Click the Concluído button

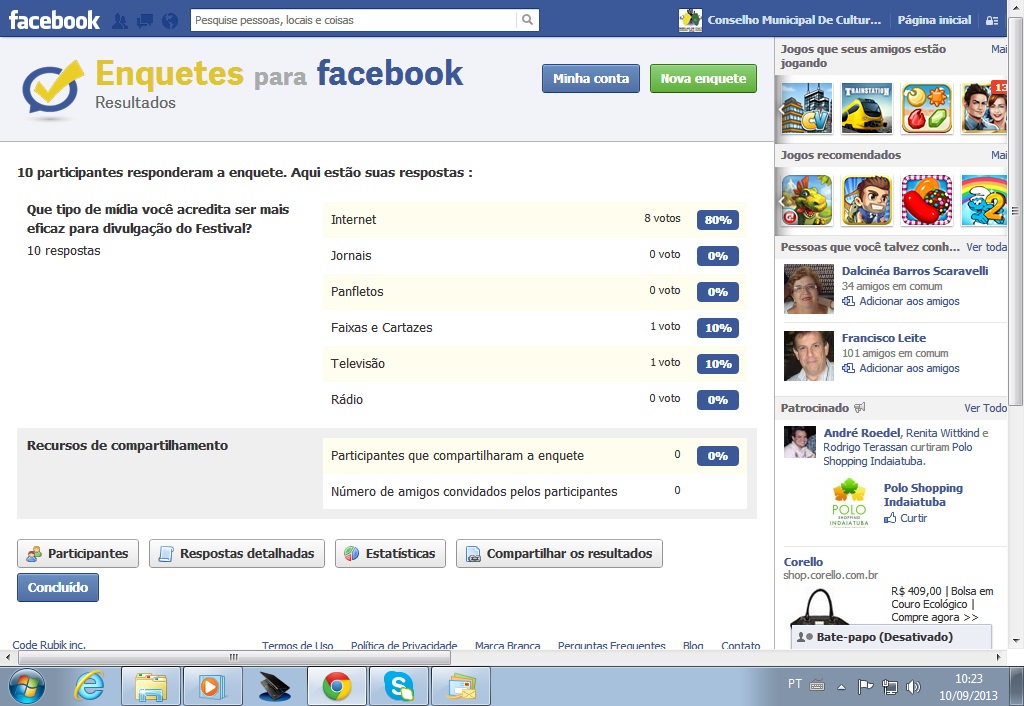click(57, 587)
